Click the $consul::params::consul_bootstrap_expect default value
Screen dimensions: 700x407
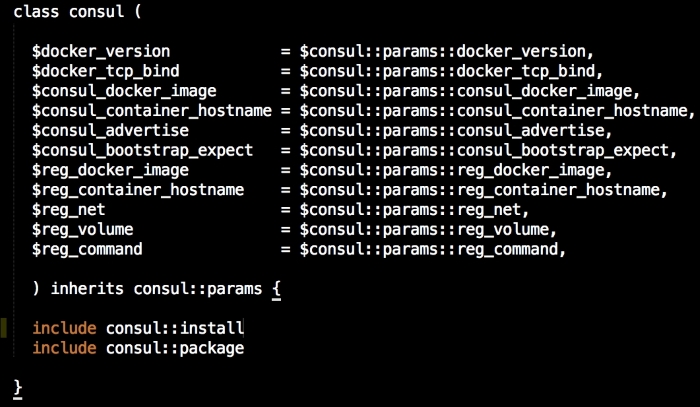point(486,150)
